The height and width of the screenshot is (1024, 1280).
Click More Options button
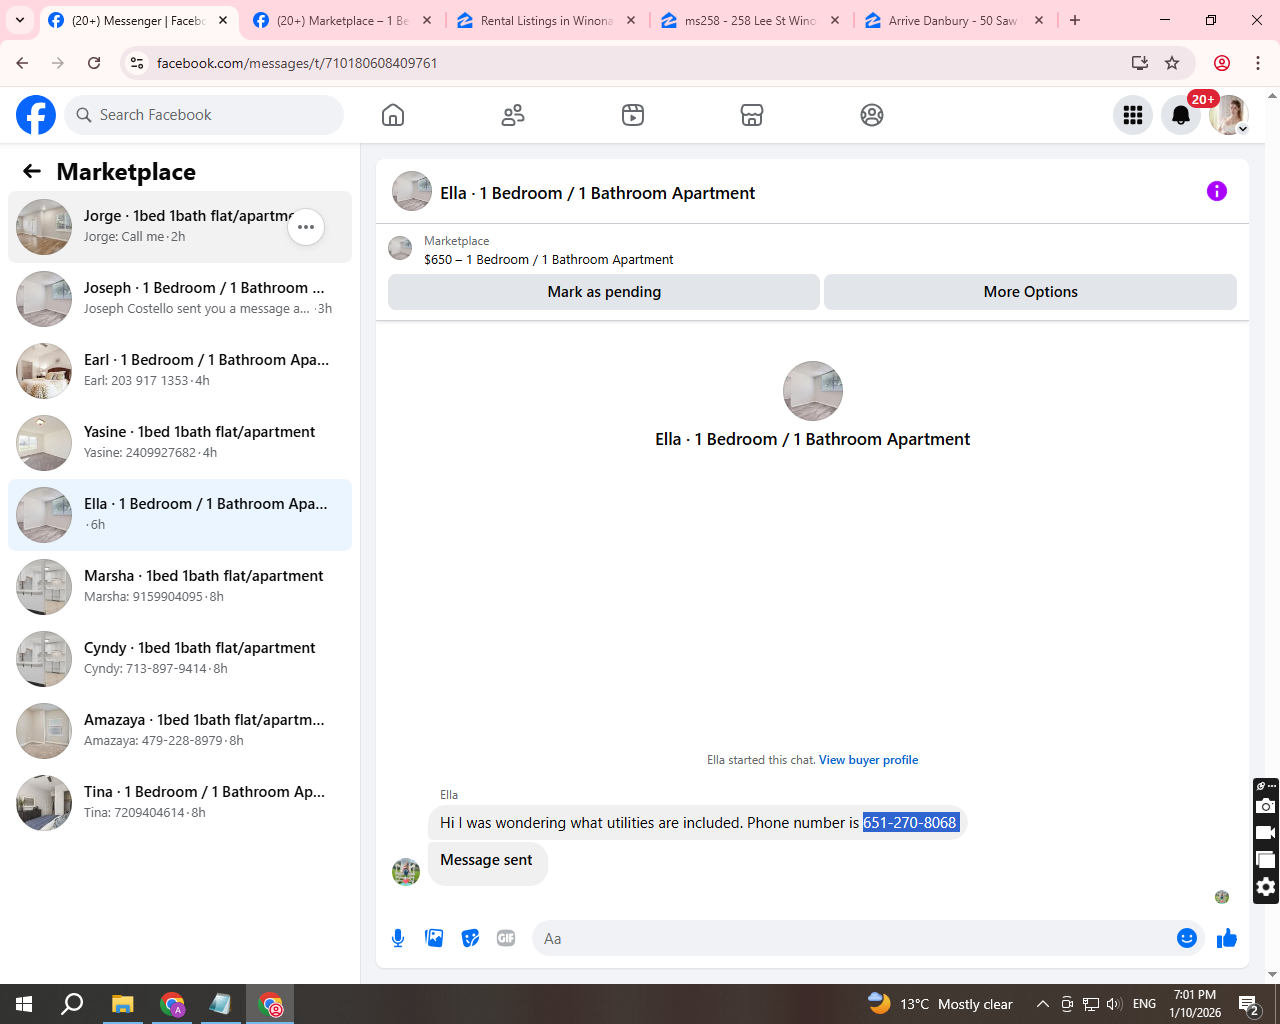coord(1030,292)
